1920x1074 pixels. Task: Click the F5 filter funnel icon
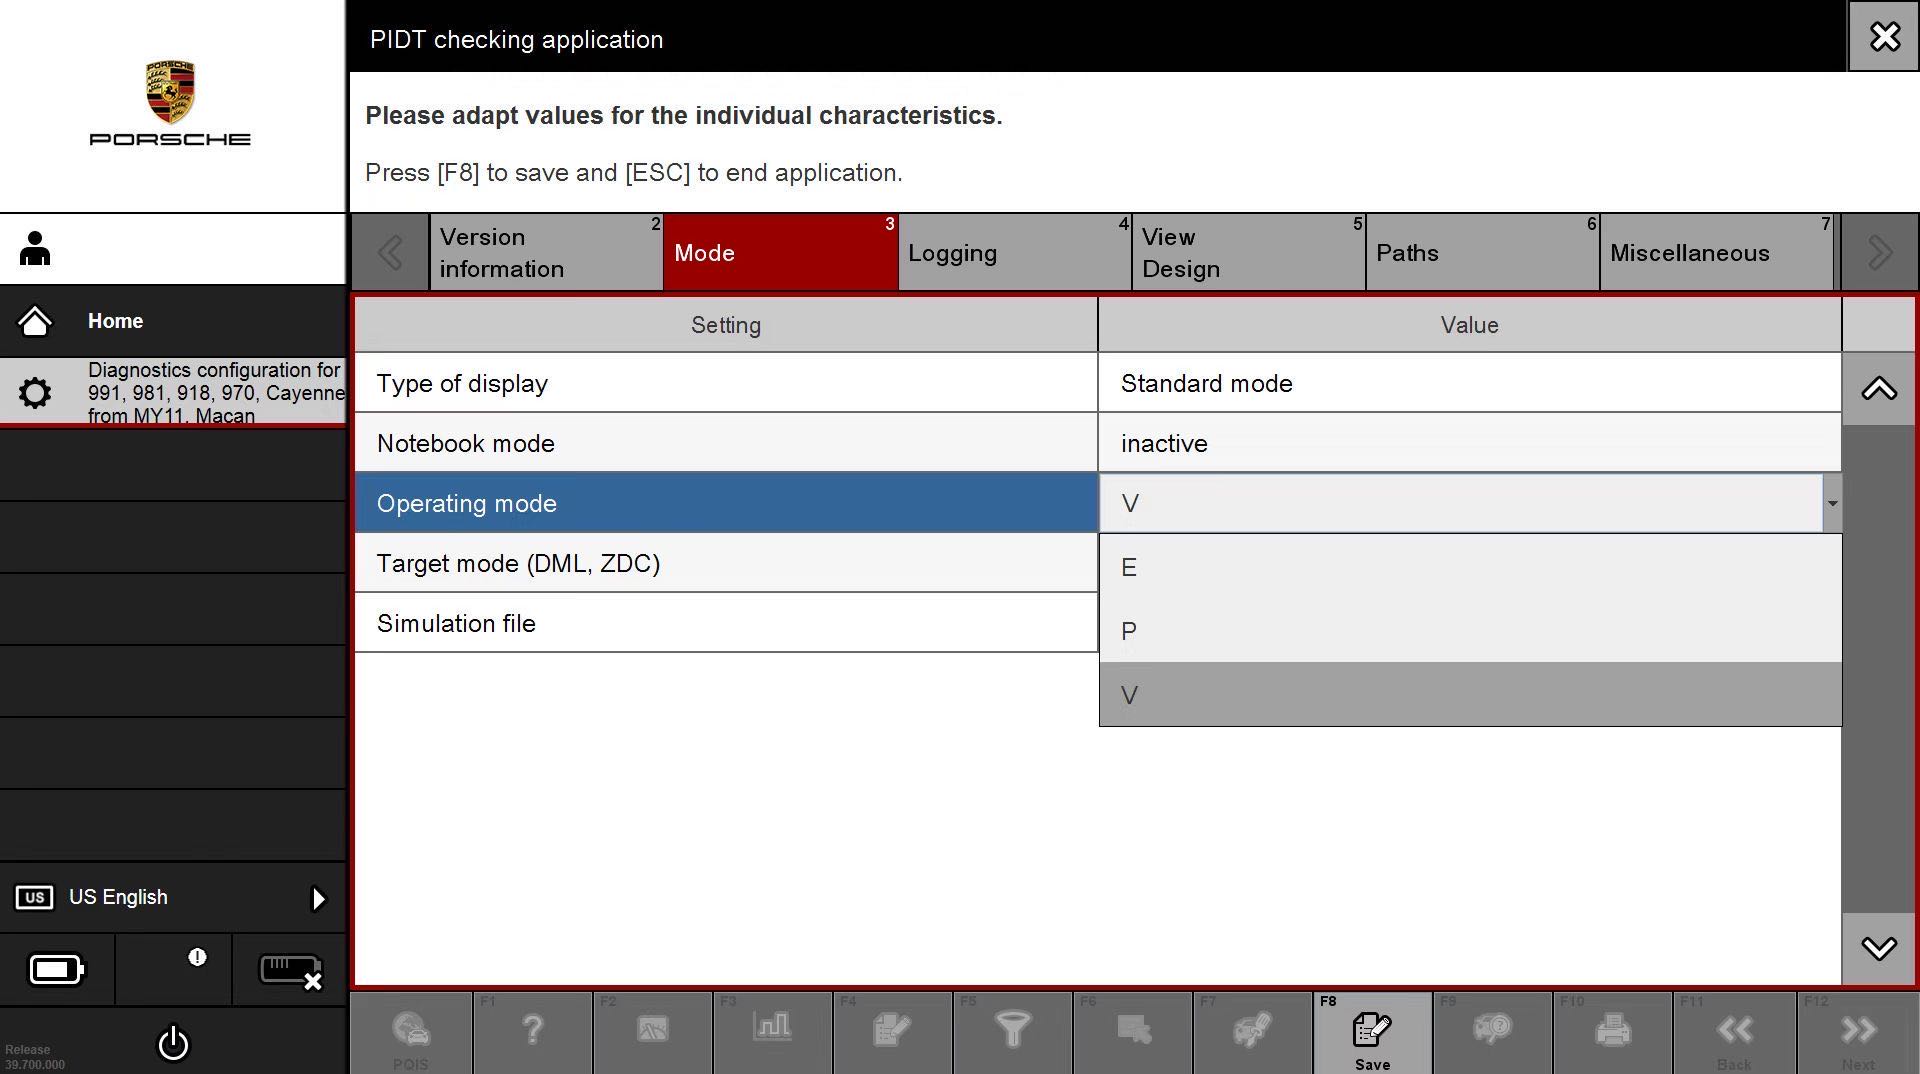point(1012,1028)
